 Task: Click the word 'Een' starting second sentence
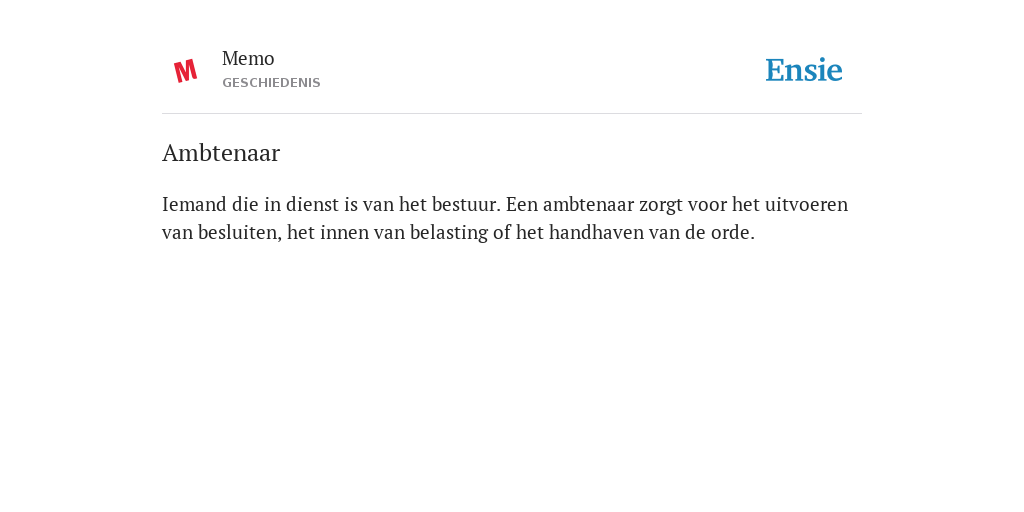coord(522,205)
